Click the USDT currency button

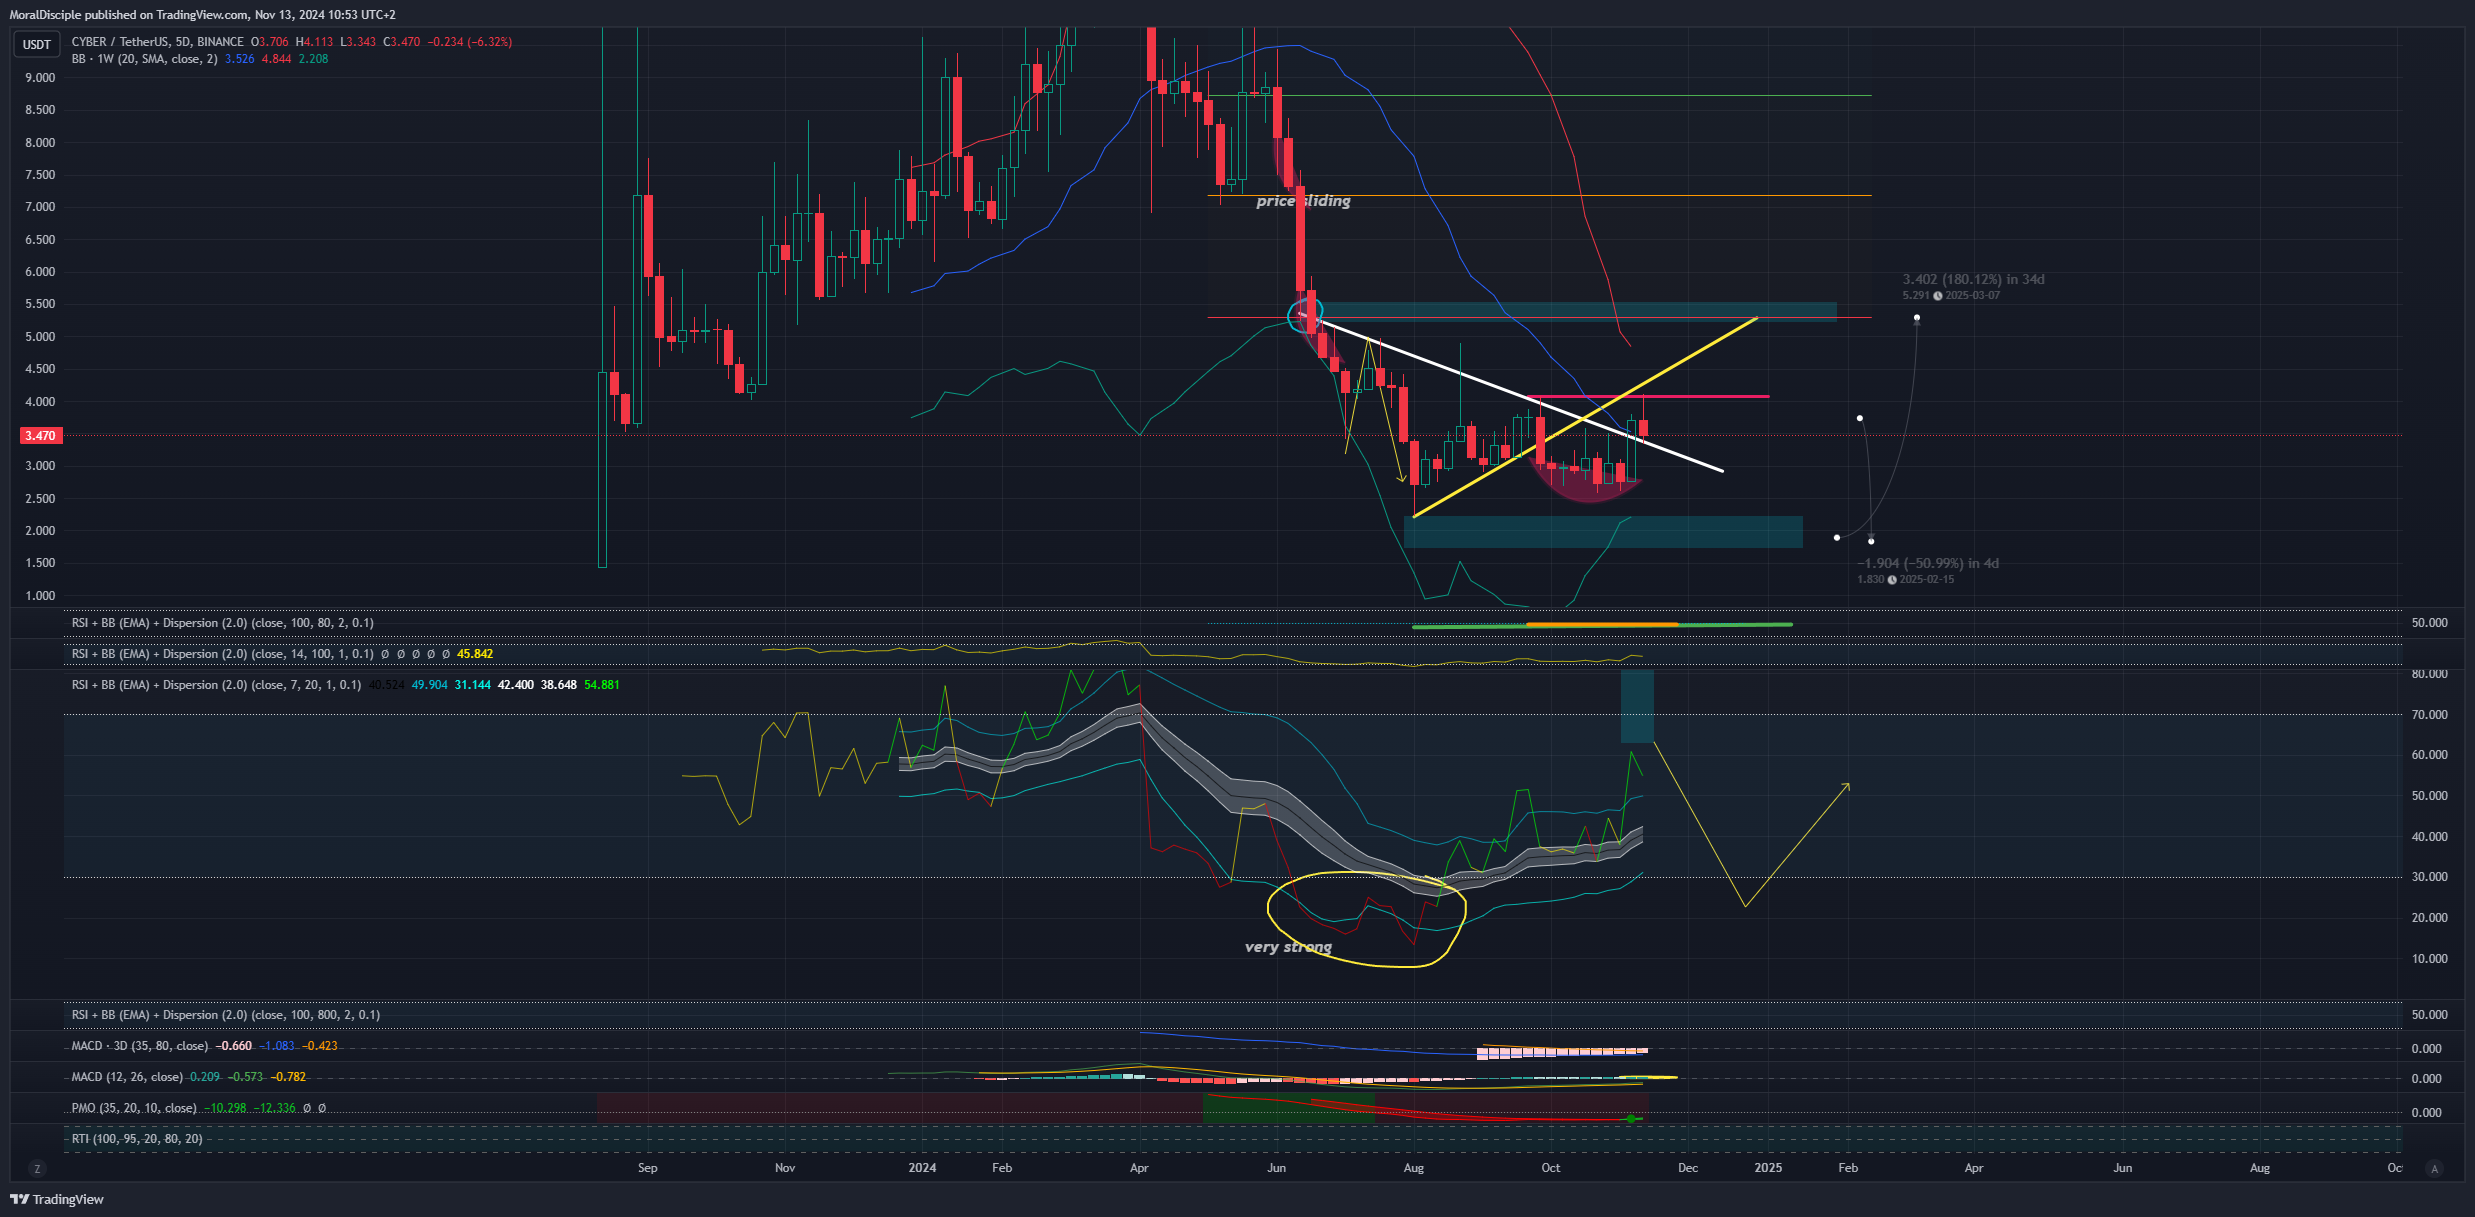click(37, 44)
